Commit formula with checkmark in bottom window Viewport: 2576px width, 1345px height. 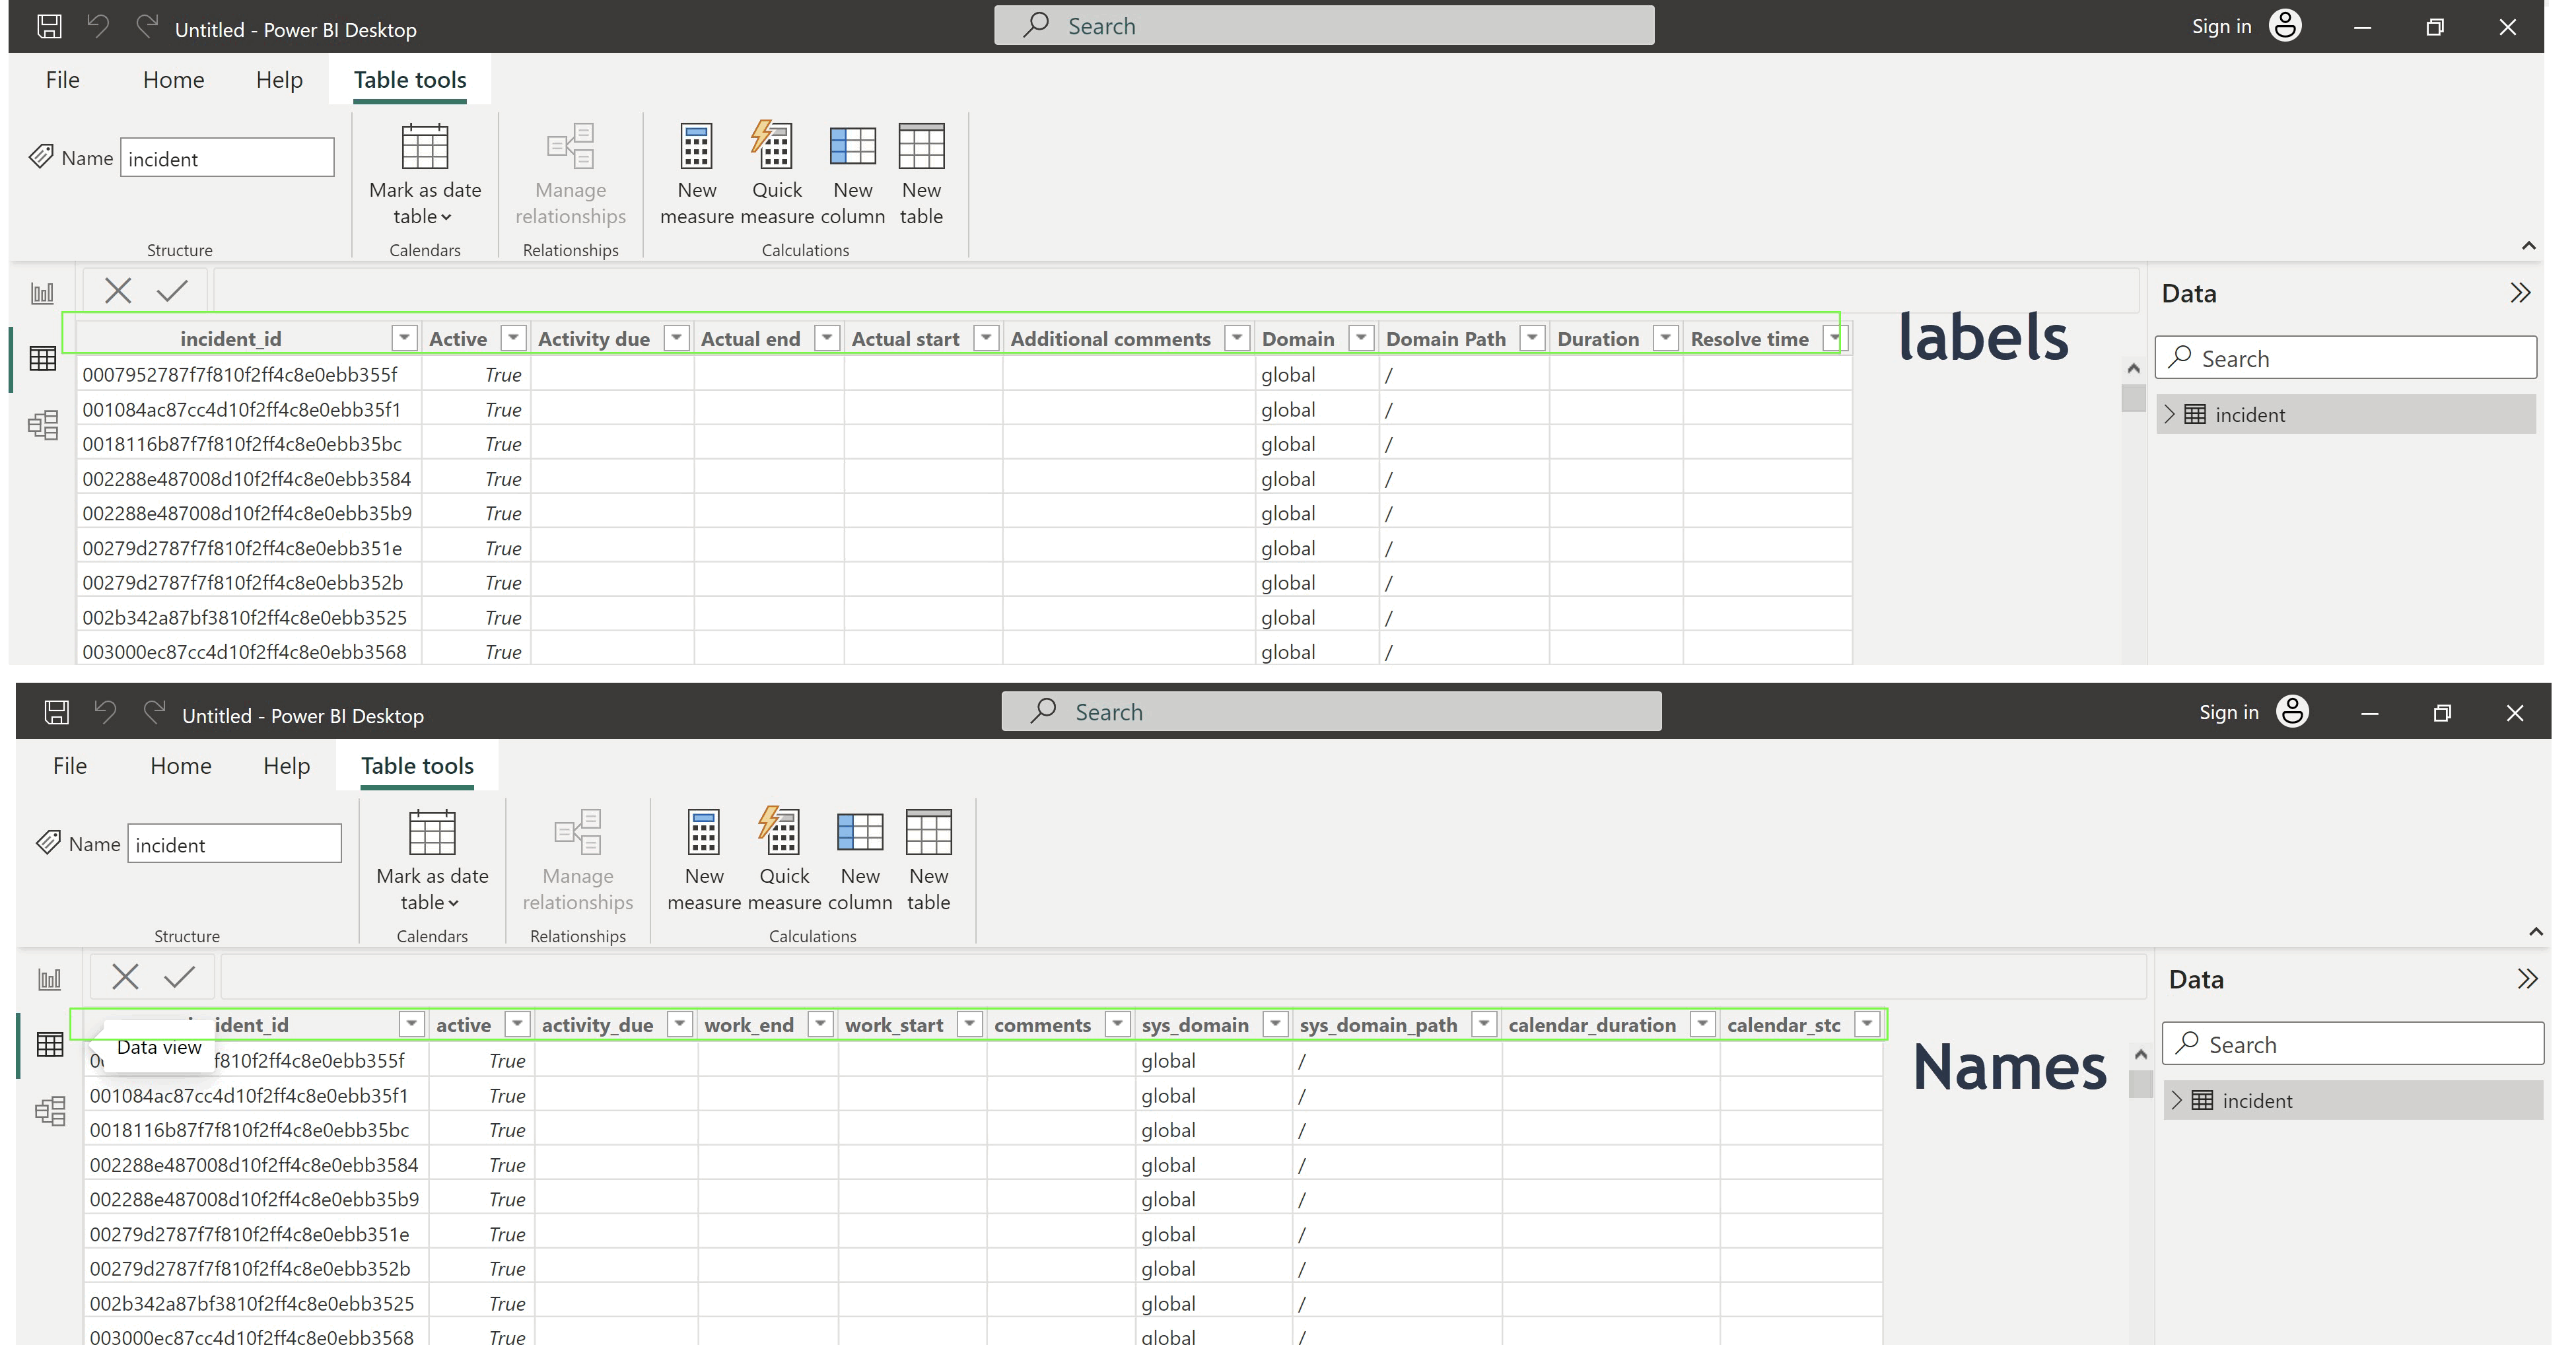pyautogui.click(x=179, y=977)
